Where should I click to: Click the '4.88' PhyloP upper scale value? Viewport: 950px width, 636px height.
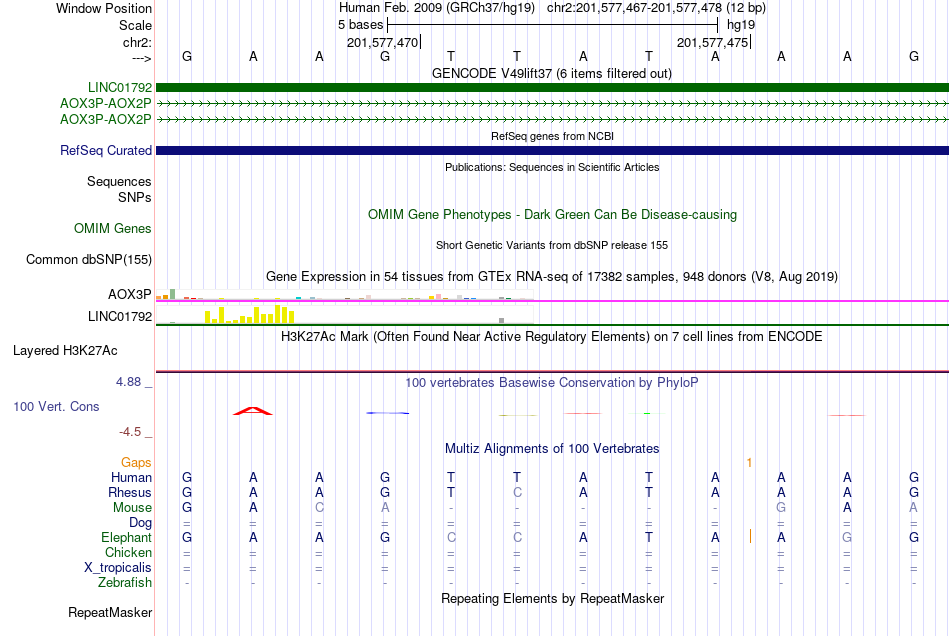128,382
